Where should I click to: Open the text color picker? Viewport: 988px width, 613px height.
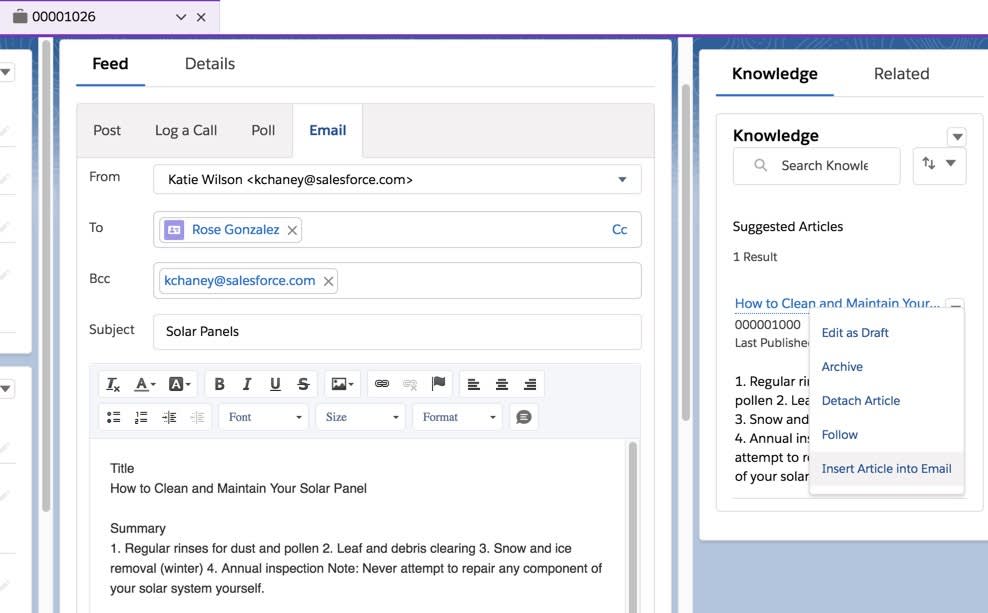[145, 384]
